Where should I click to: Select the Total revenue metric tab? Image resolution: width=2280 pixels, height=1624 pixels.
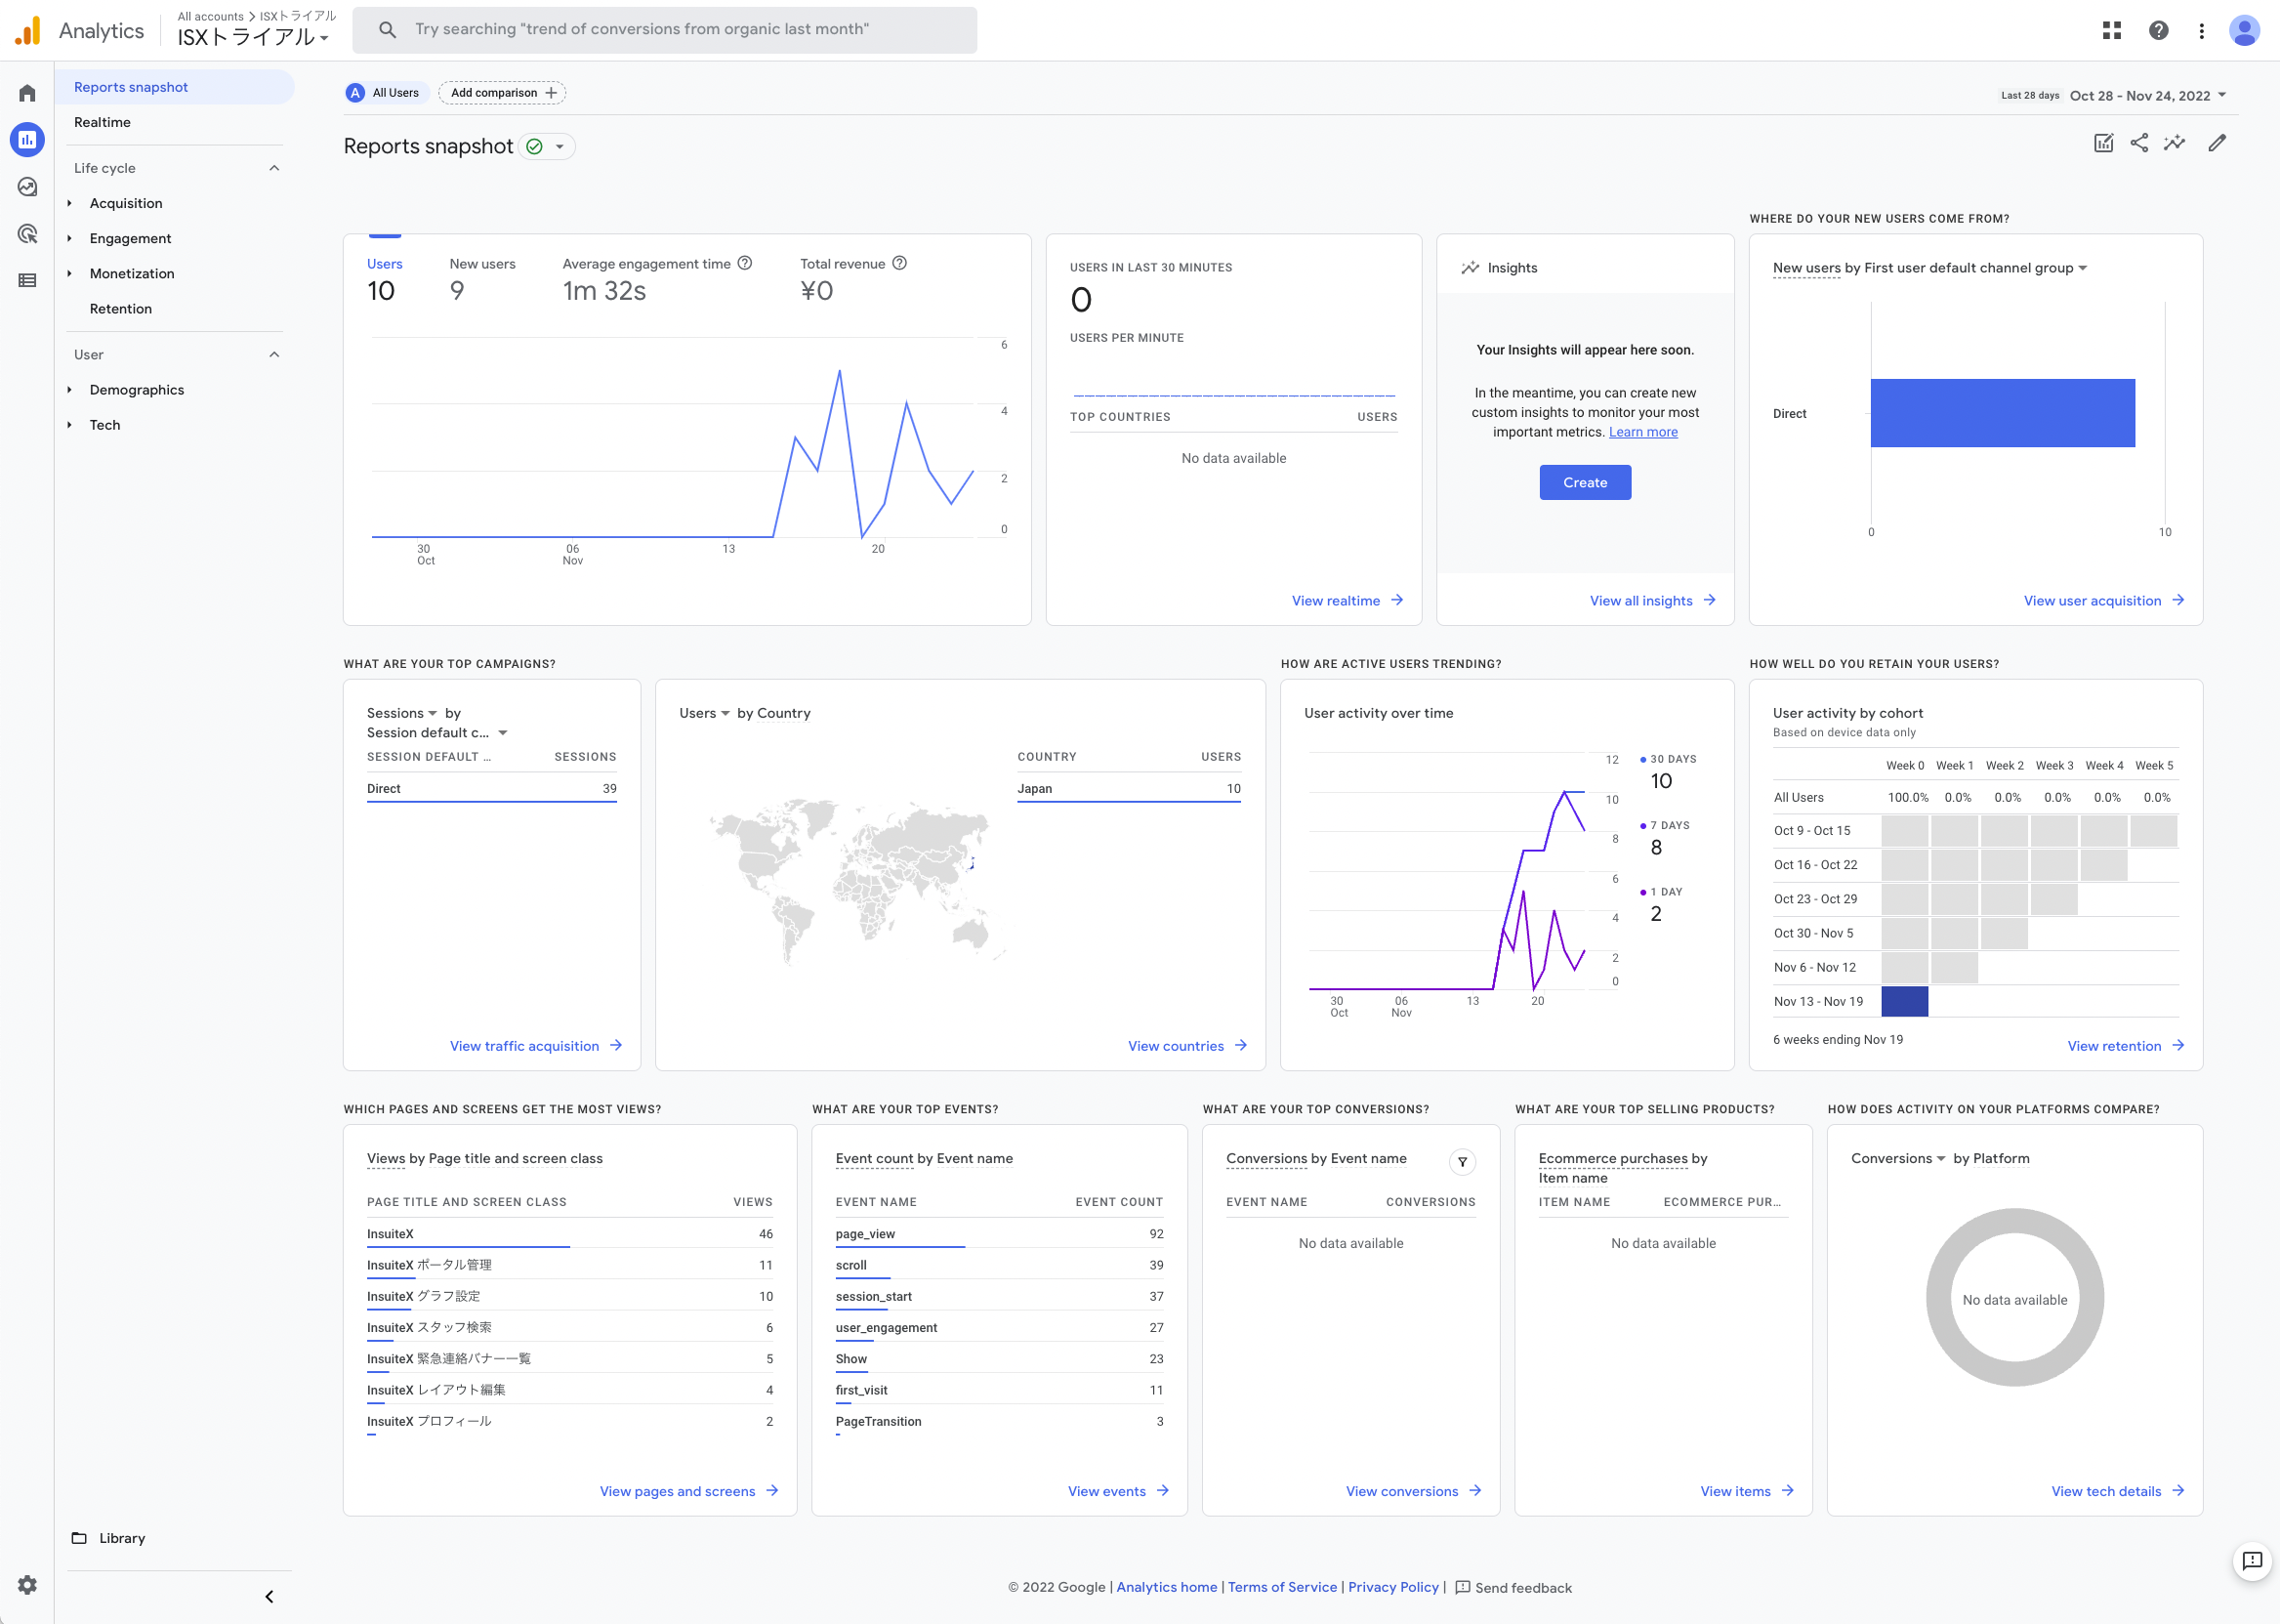click(x=853, y=280)
